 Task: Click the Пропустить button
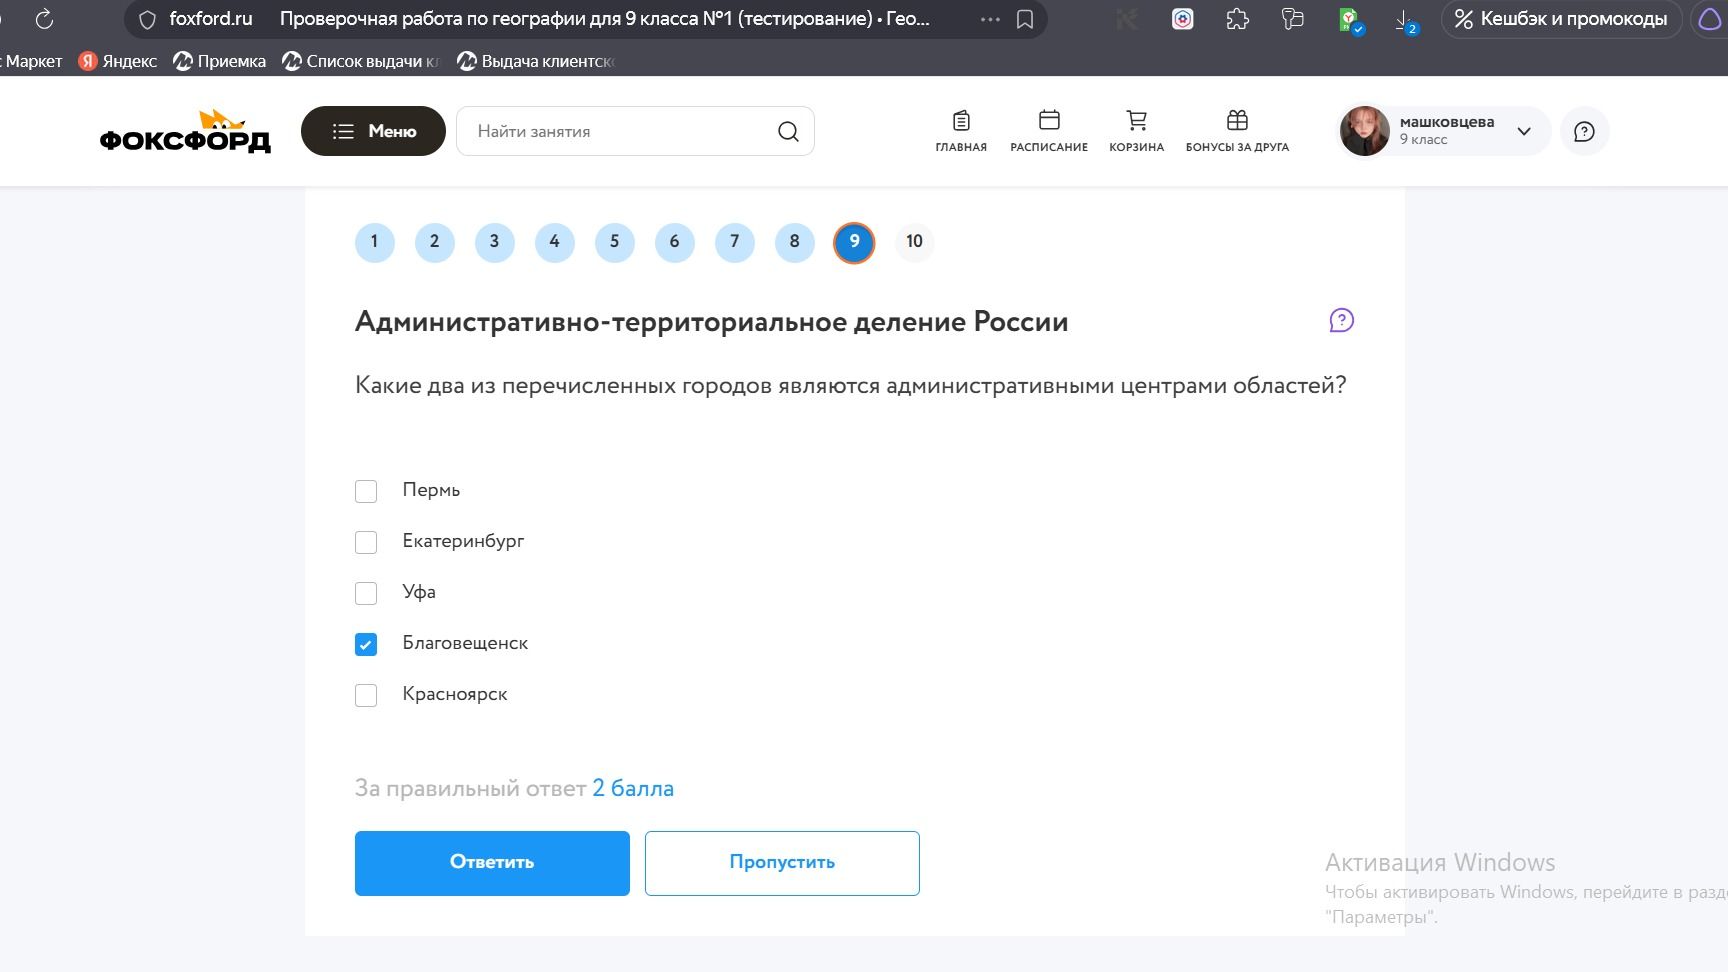[782, 863]
